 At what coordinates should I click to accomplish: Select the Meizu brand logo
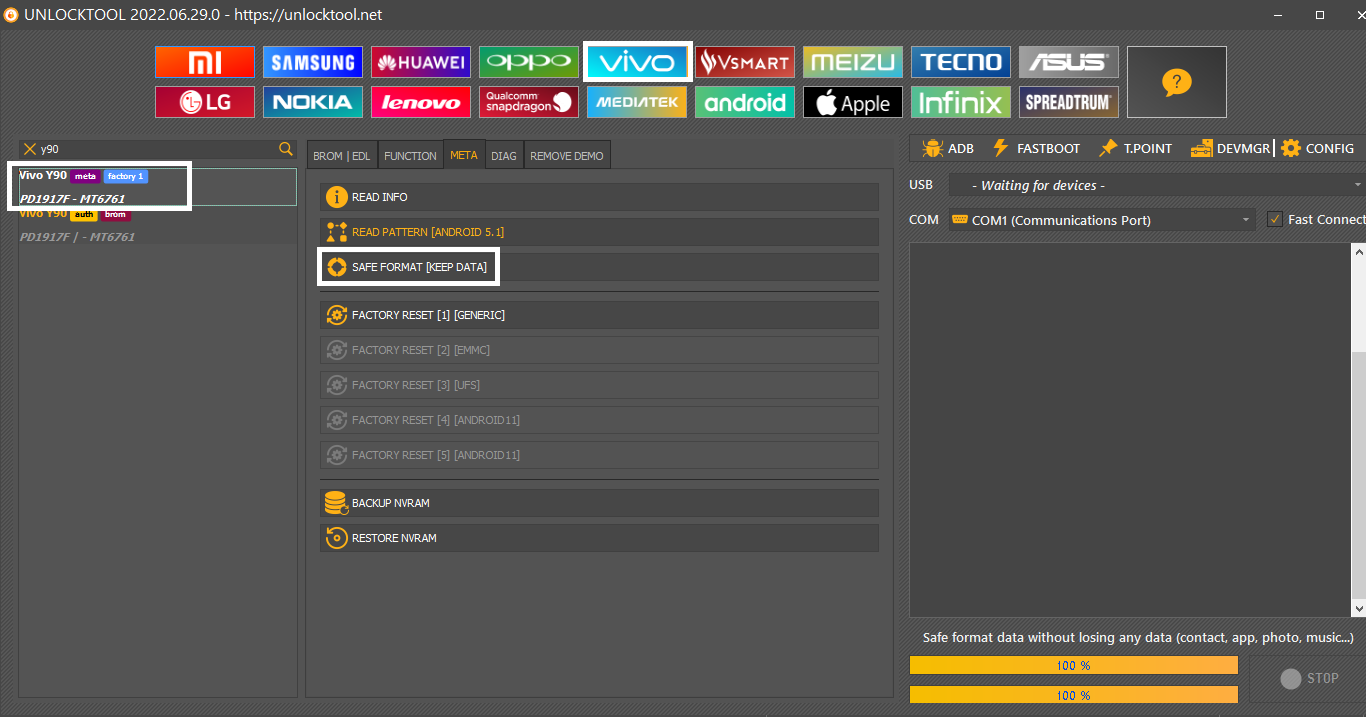[x=853, y=62]
